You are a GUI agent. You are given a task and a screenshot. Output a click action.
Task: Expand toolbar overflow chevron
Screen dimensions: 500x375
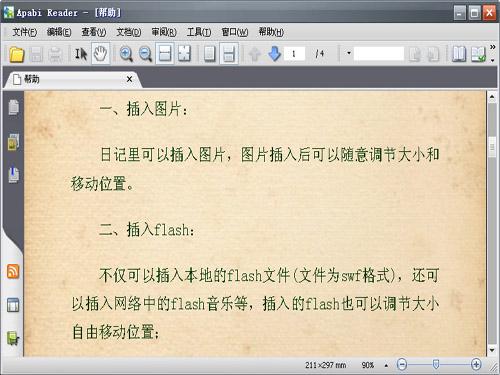(492, 47)
